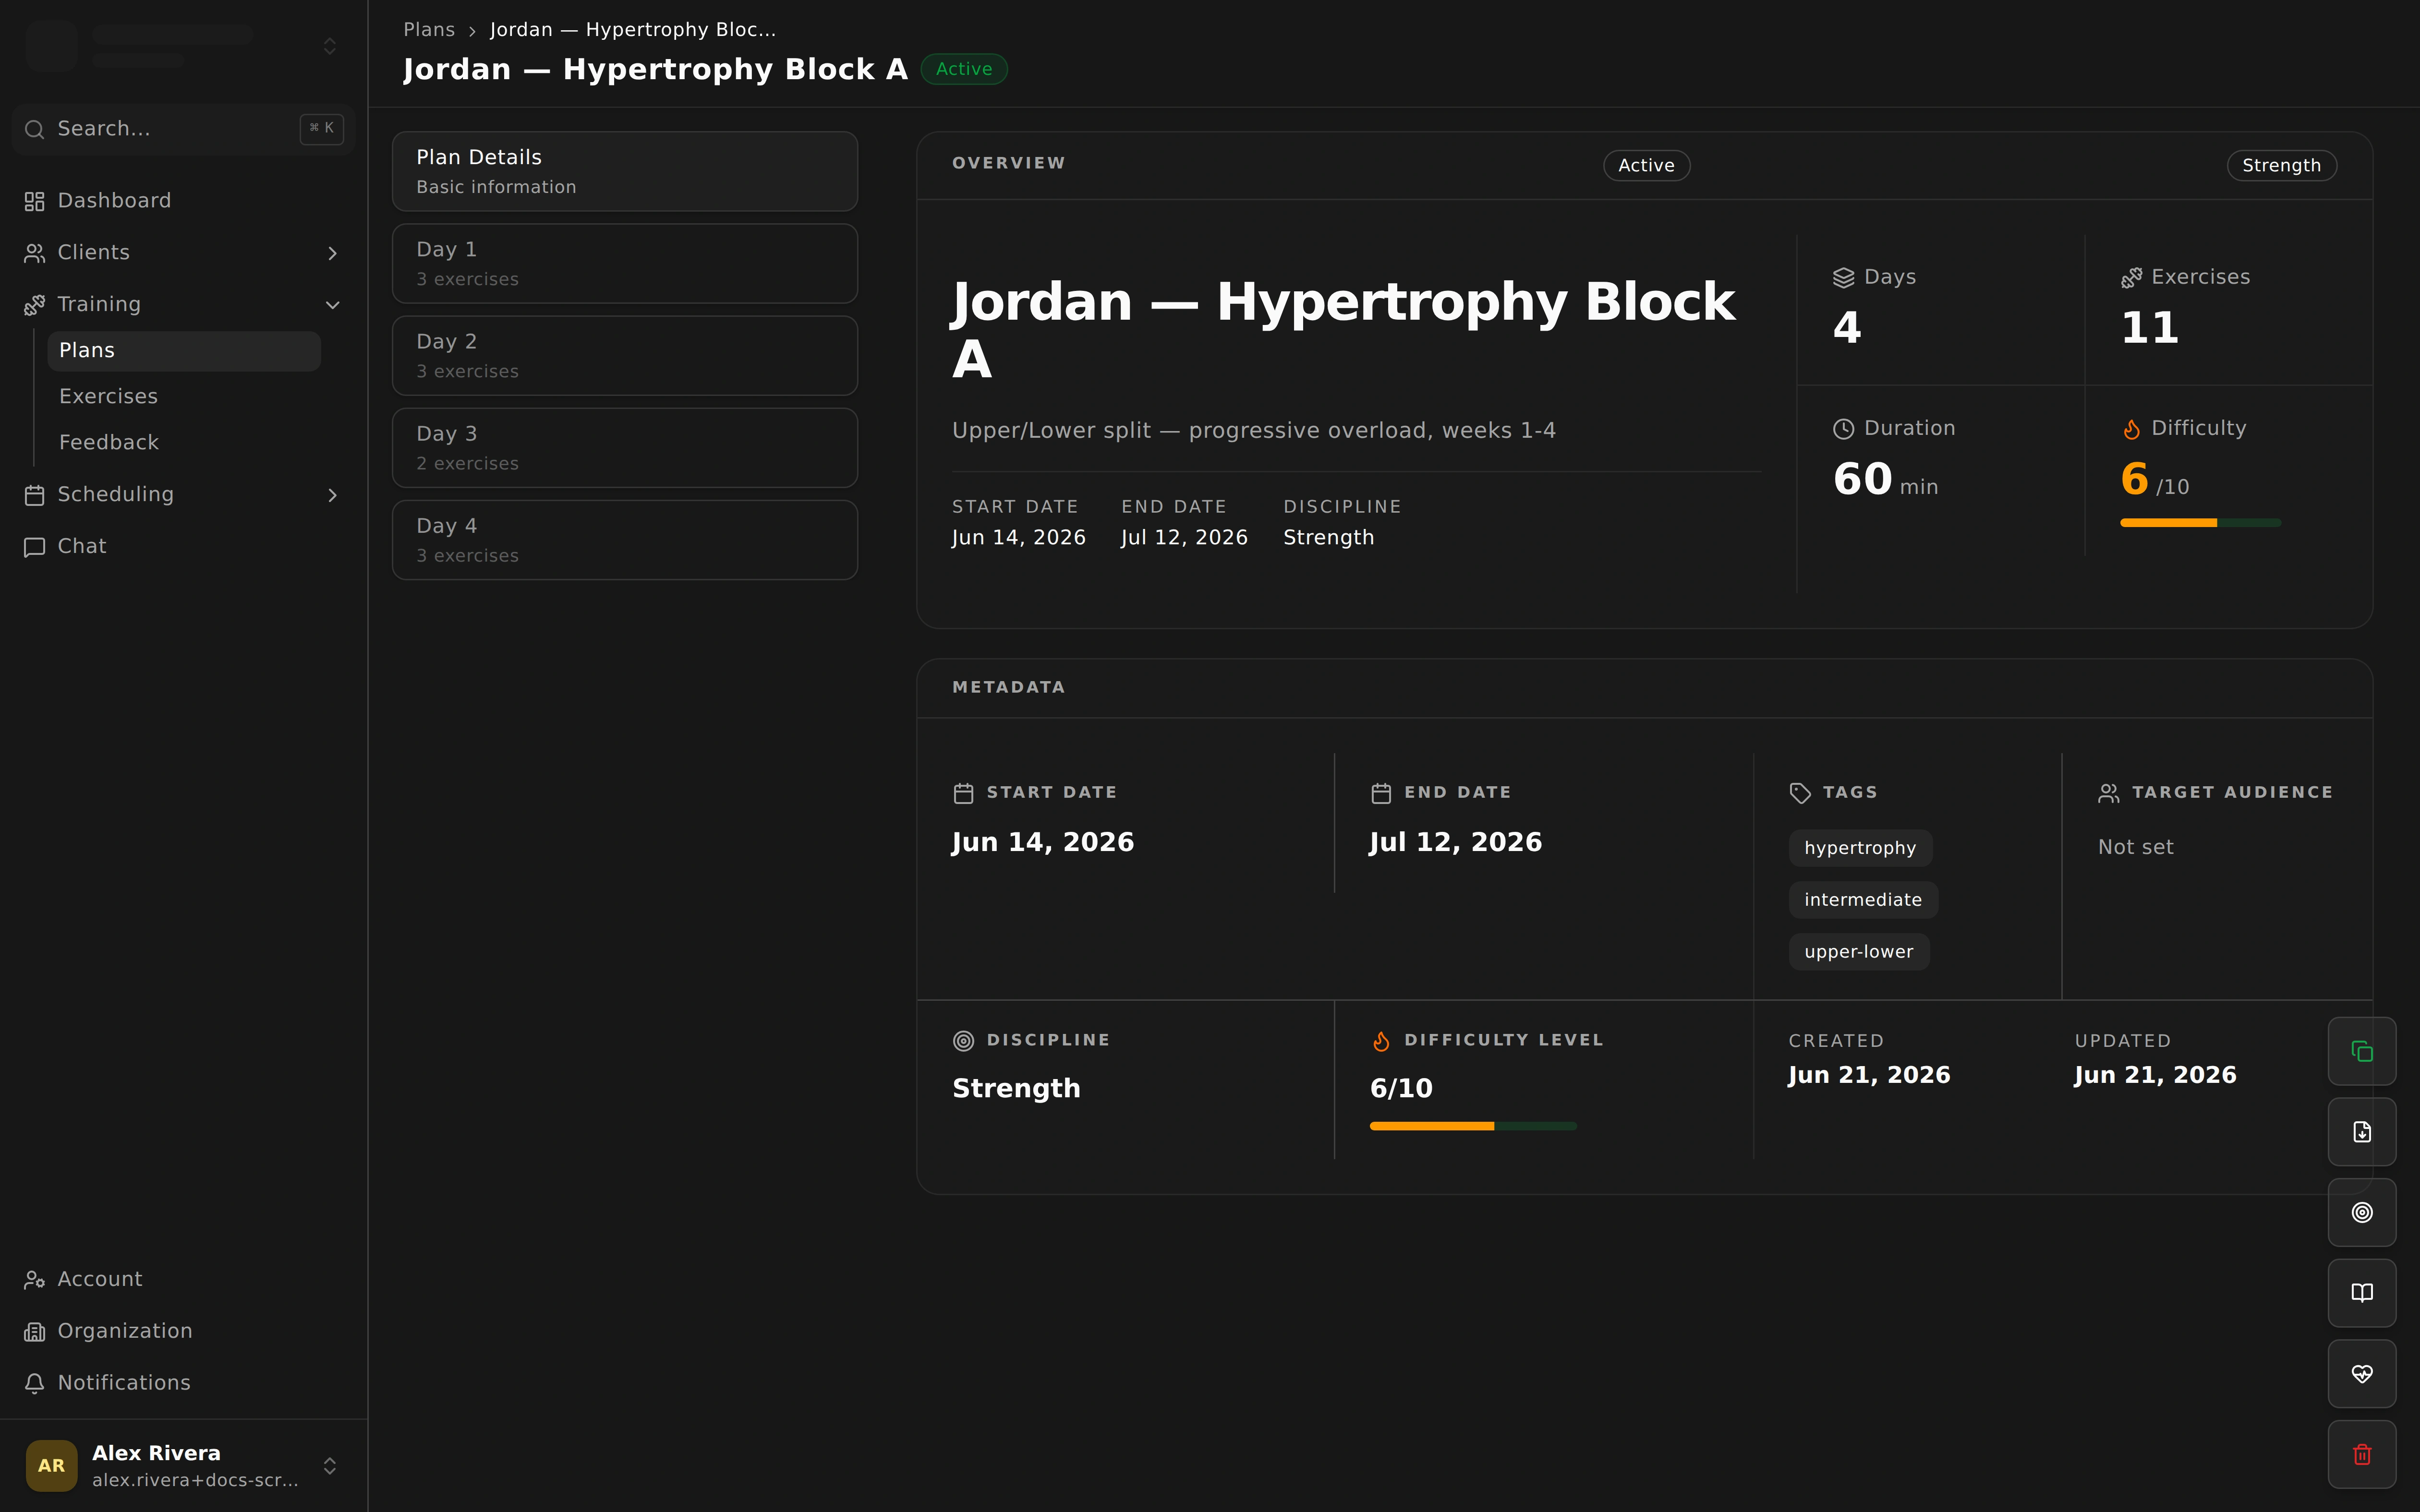
Task: Open the organization switcher at sidebar top
Action: 184,46
